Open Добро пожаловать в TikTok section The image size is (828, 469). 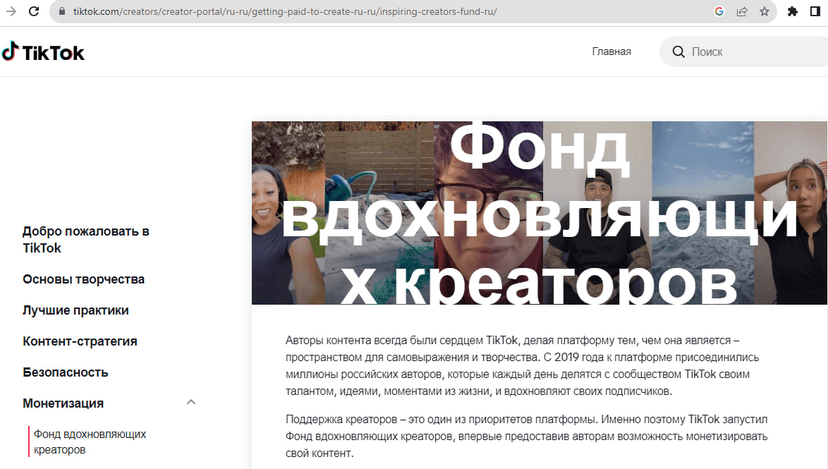[x=86, y=240]
